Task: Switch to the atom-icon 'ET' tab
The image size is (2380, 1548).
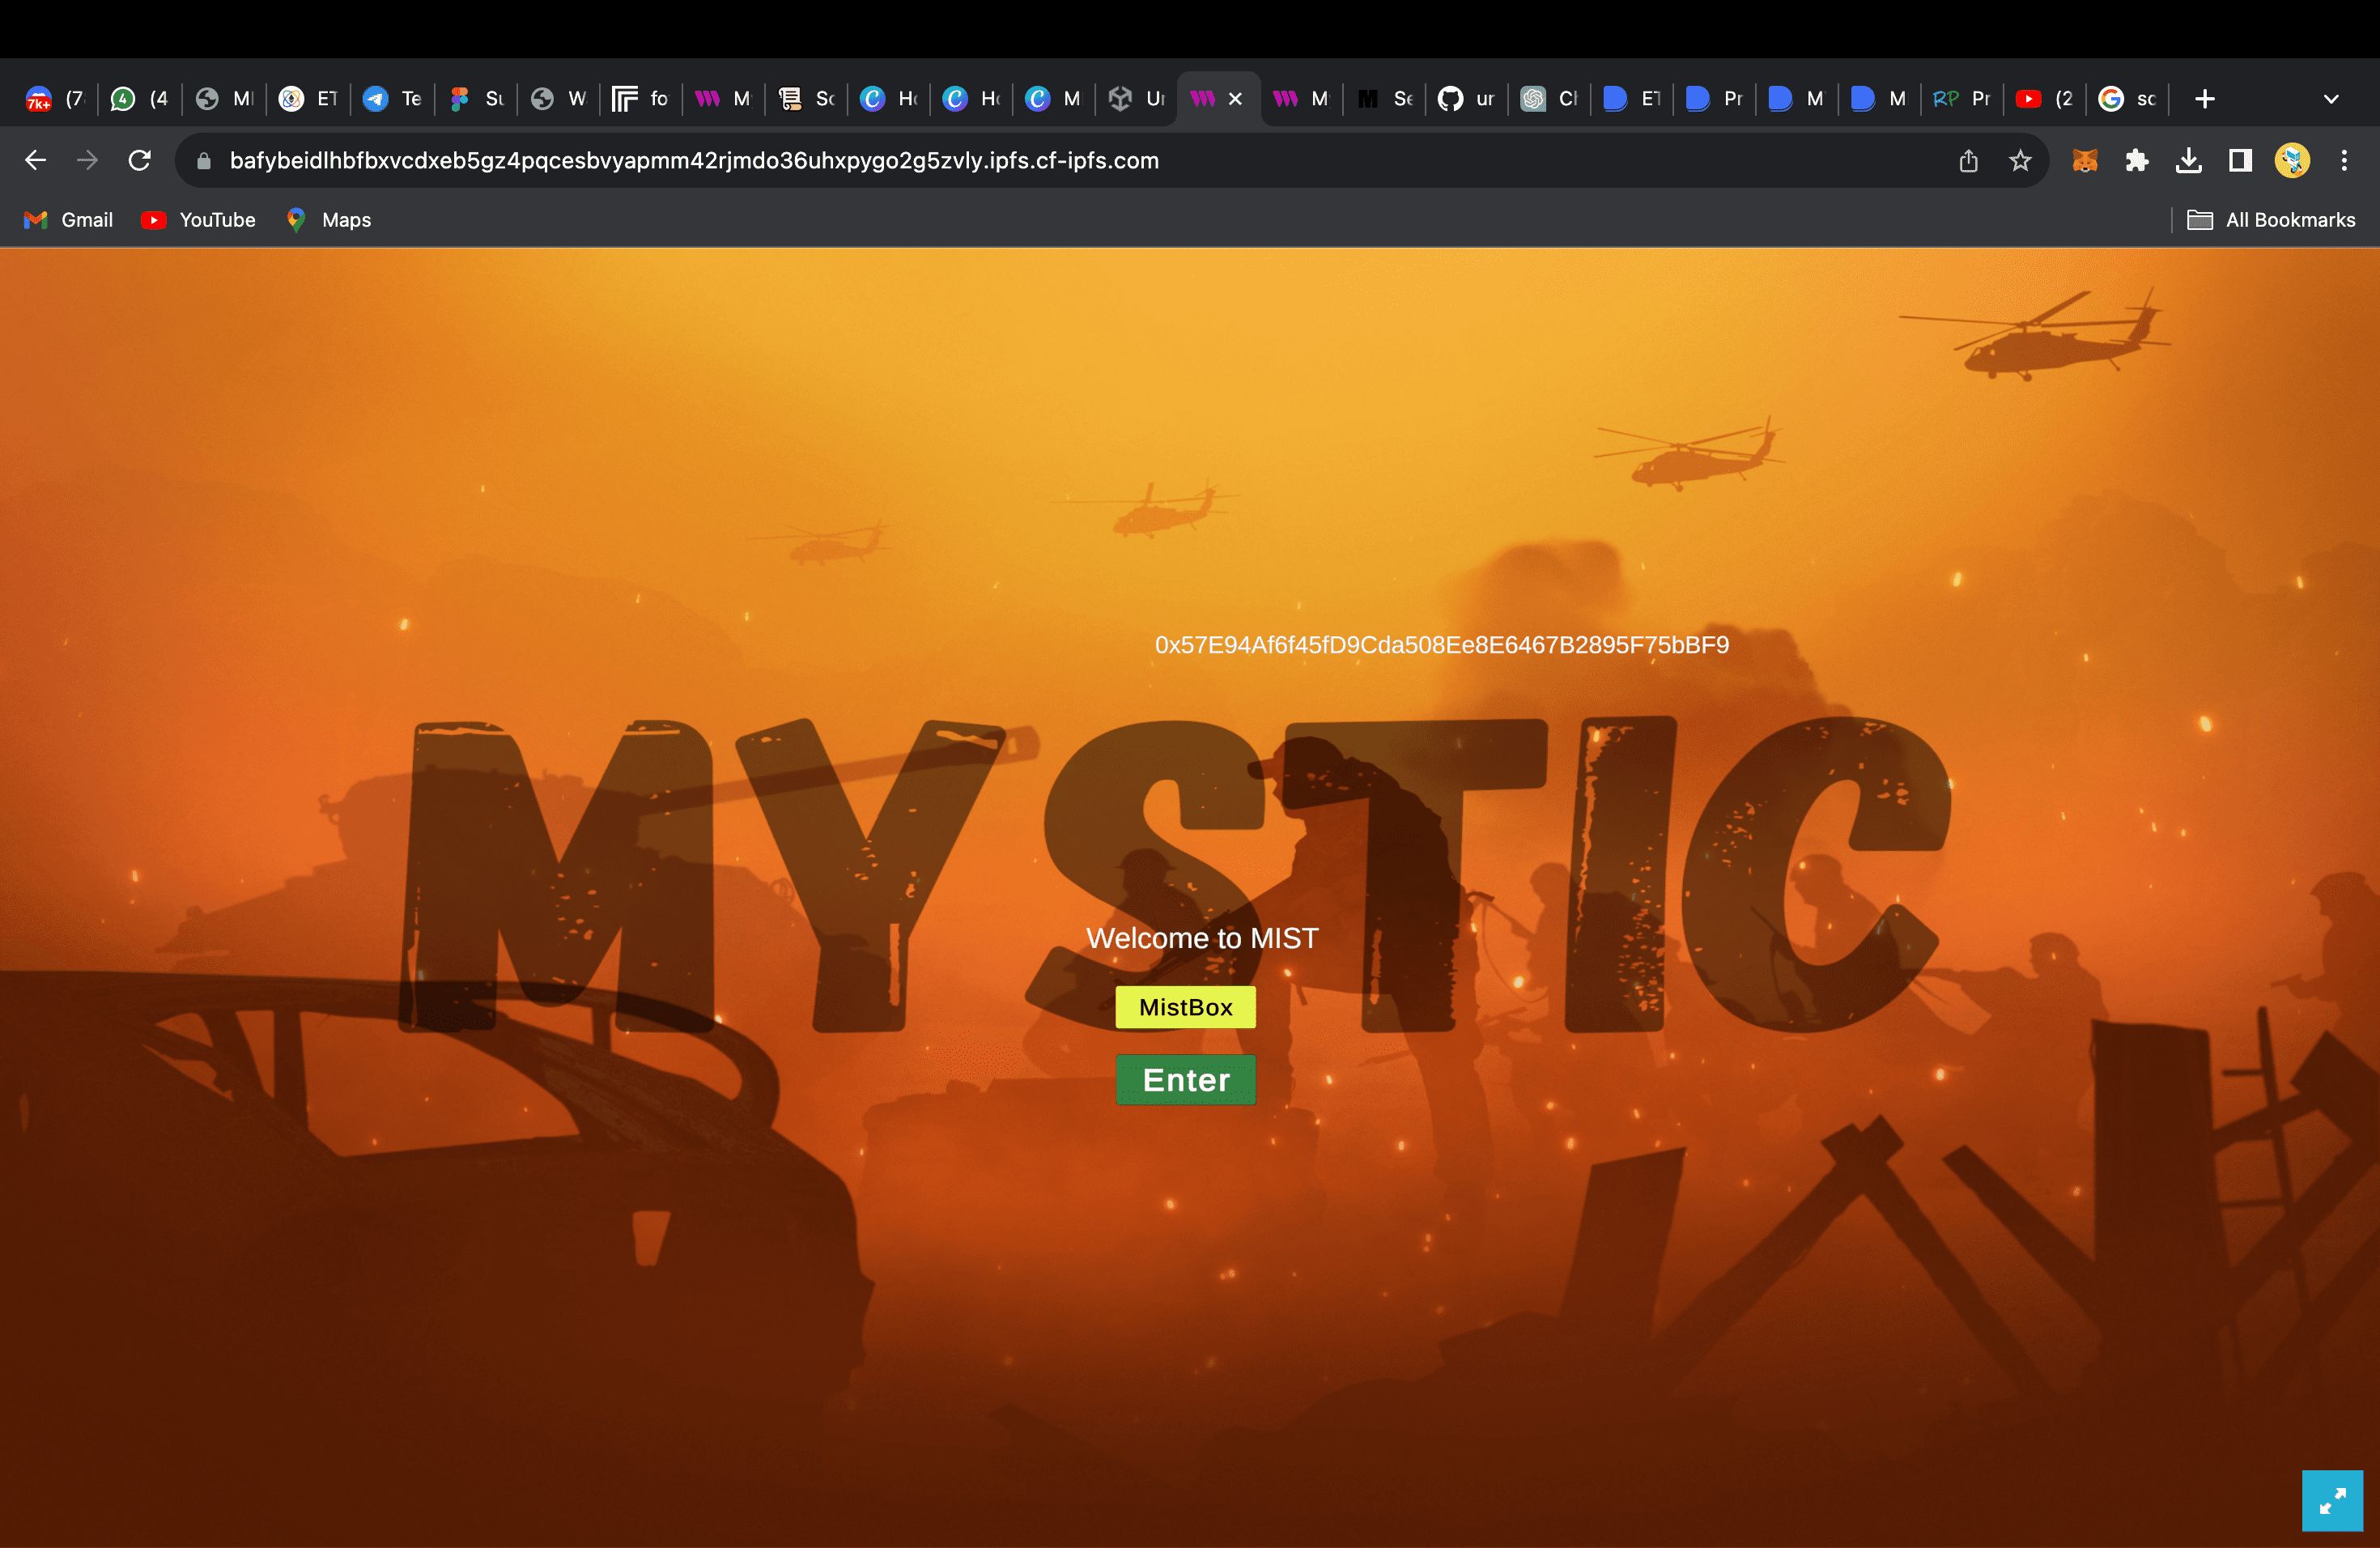Action: pyautogui.click(x=308, y=99)
